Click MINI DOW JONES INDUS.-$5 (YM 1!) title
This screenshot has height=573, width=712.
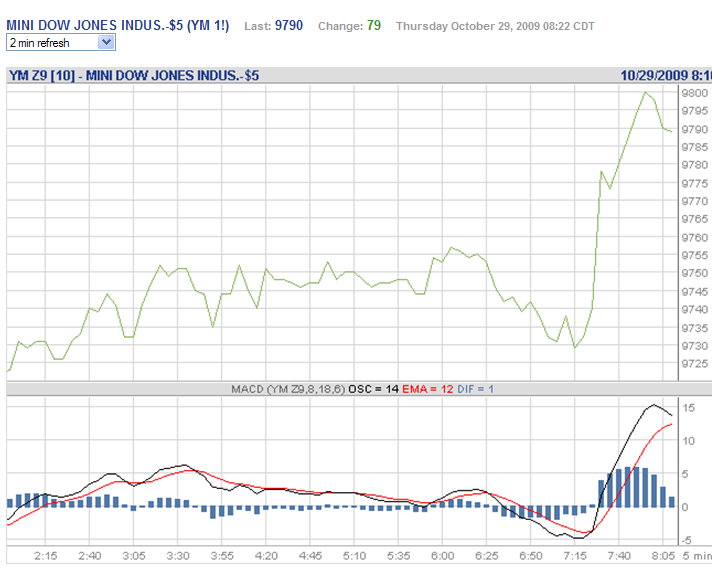click(x=118, y=25)
